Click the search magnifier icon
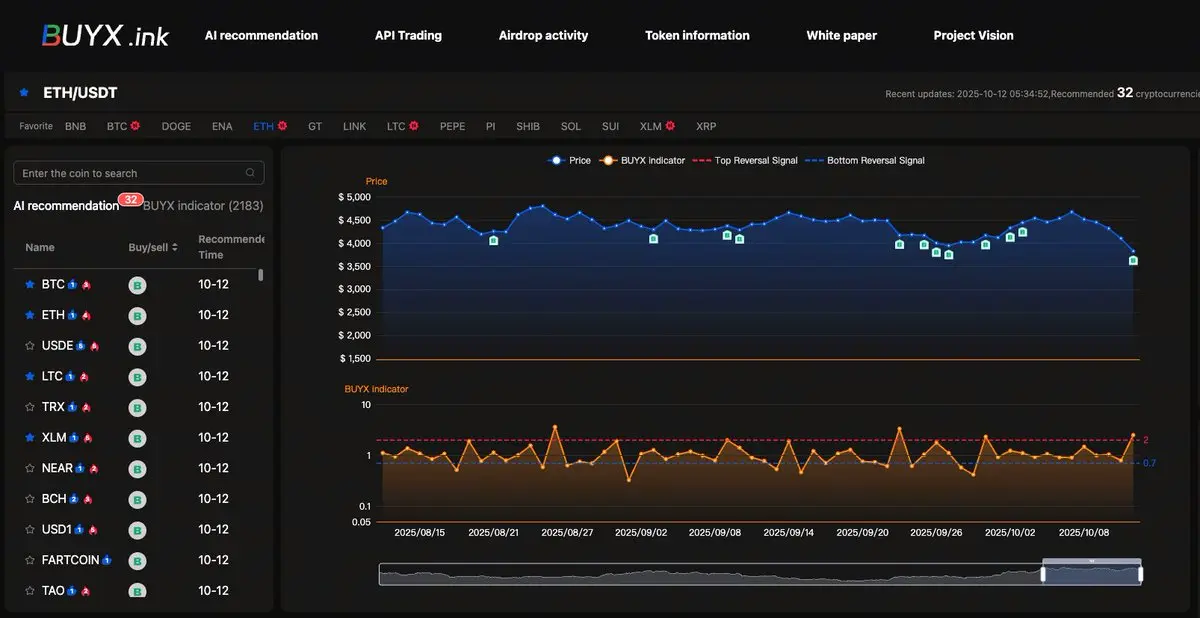Viewport: 1200px width, 618px height. click(250, 173)
